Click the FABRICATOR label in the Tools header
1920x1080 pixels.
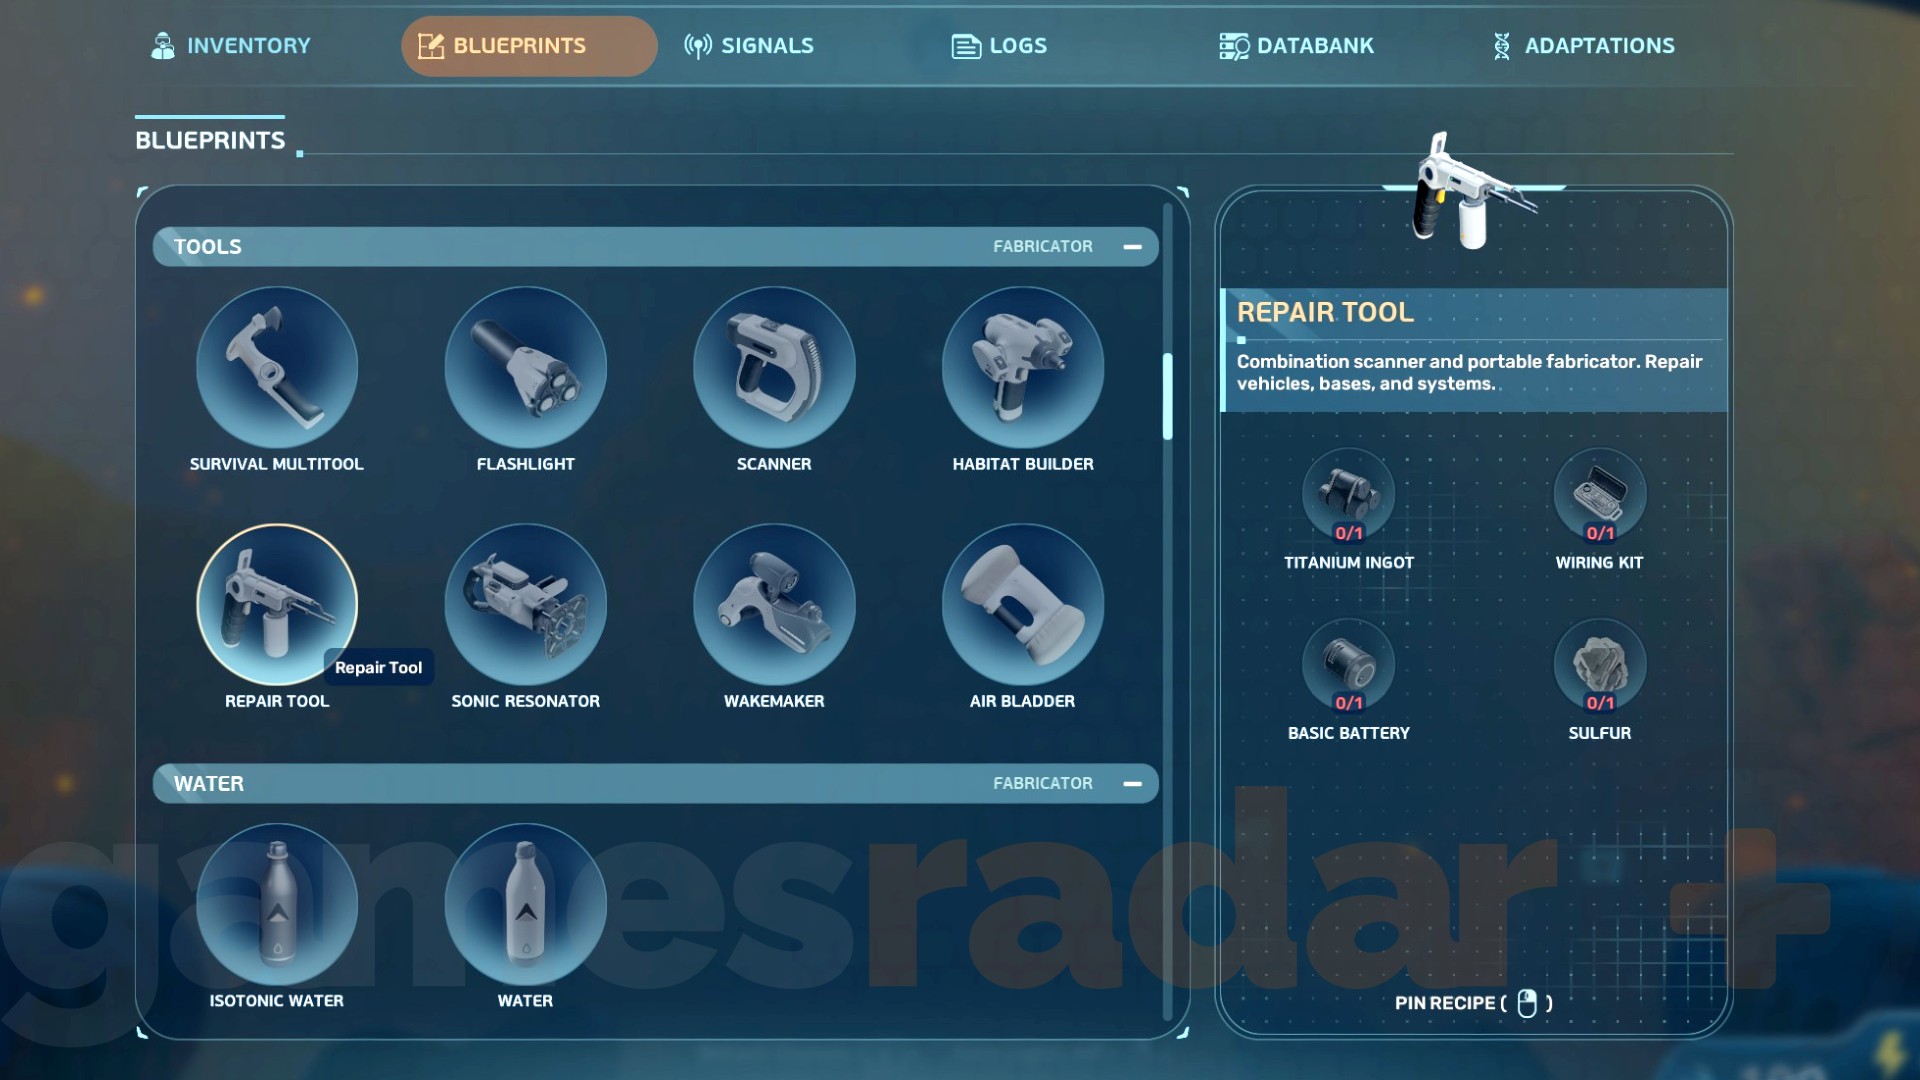tap(1043, 247)
